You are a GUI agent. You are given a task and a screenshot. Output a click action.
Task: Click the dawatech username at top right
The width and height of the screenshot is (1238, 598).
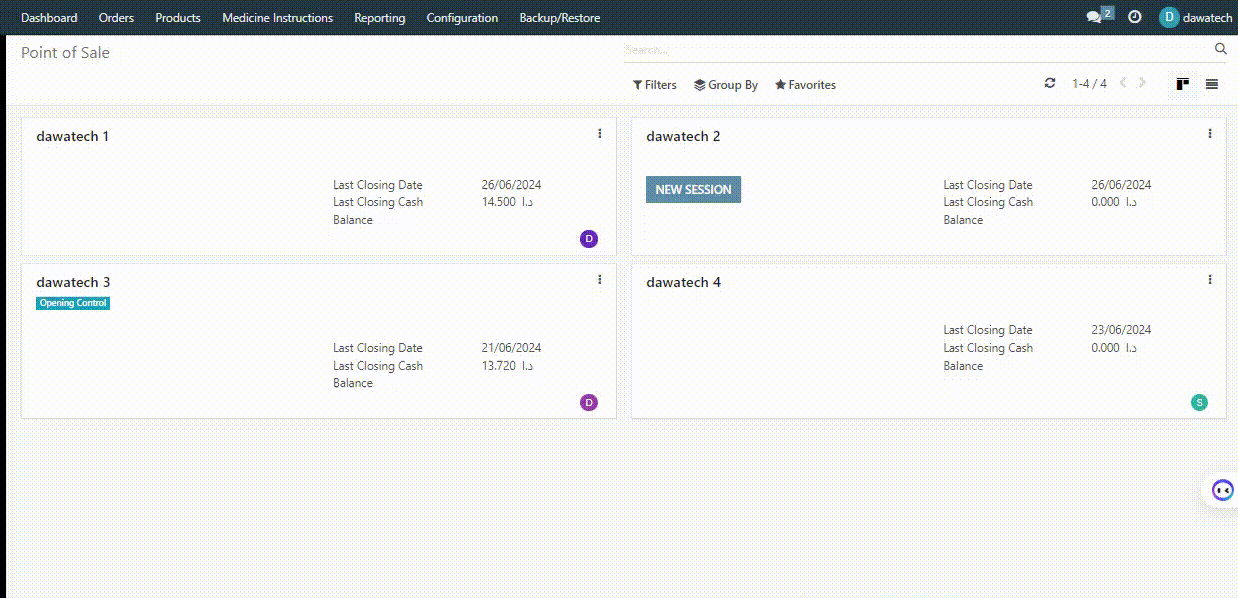pos(1207,18)
